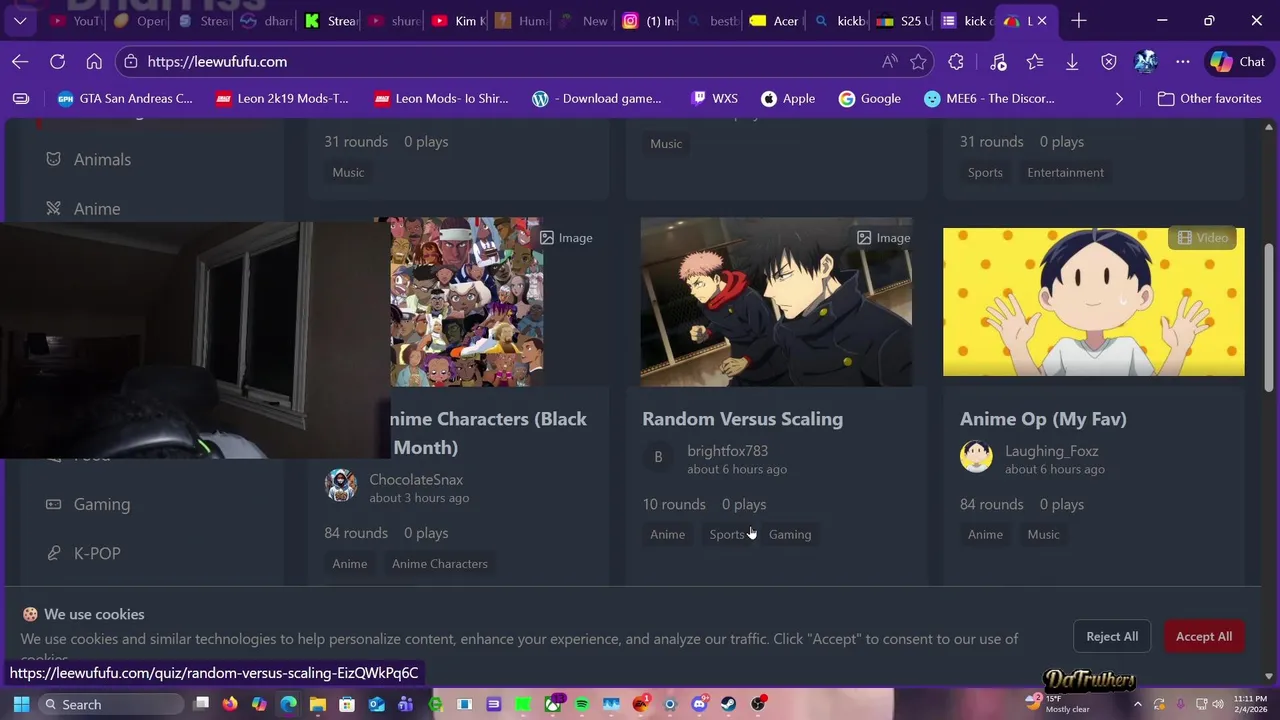
Task: Click the read aloud icon in address bar
Action: click(x=889, y=62)
